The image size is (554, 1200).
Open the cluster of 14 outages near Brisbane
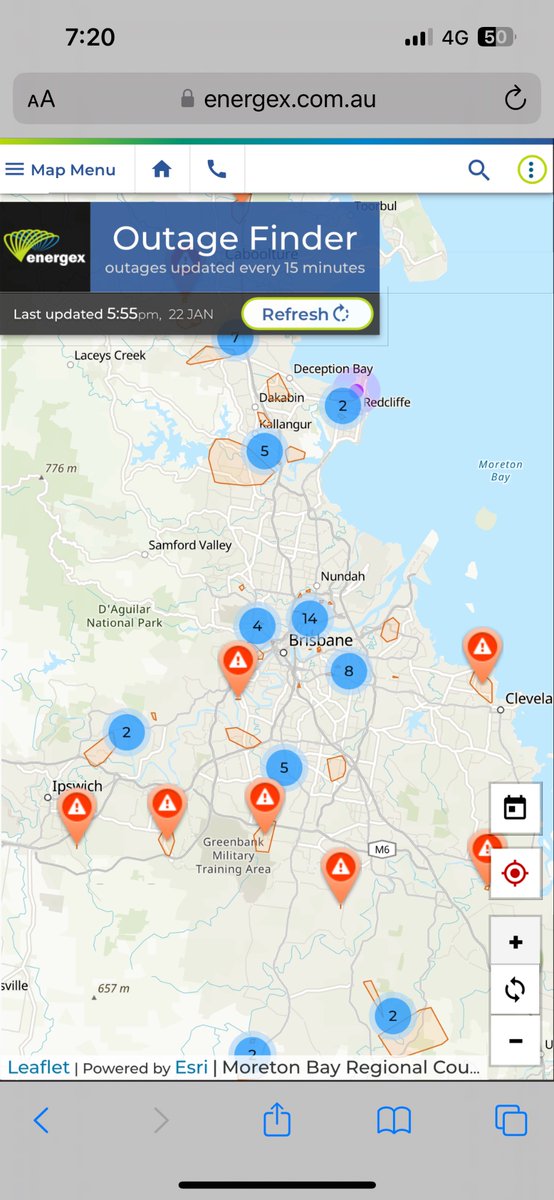click(309, 619)
